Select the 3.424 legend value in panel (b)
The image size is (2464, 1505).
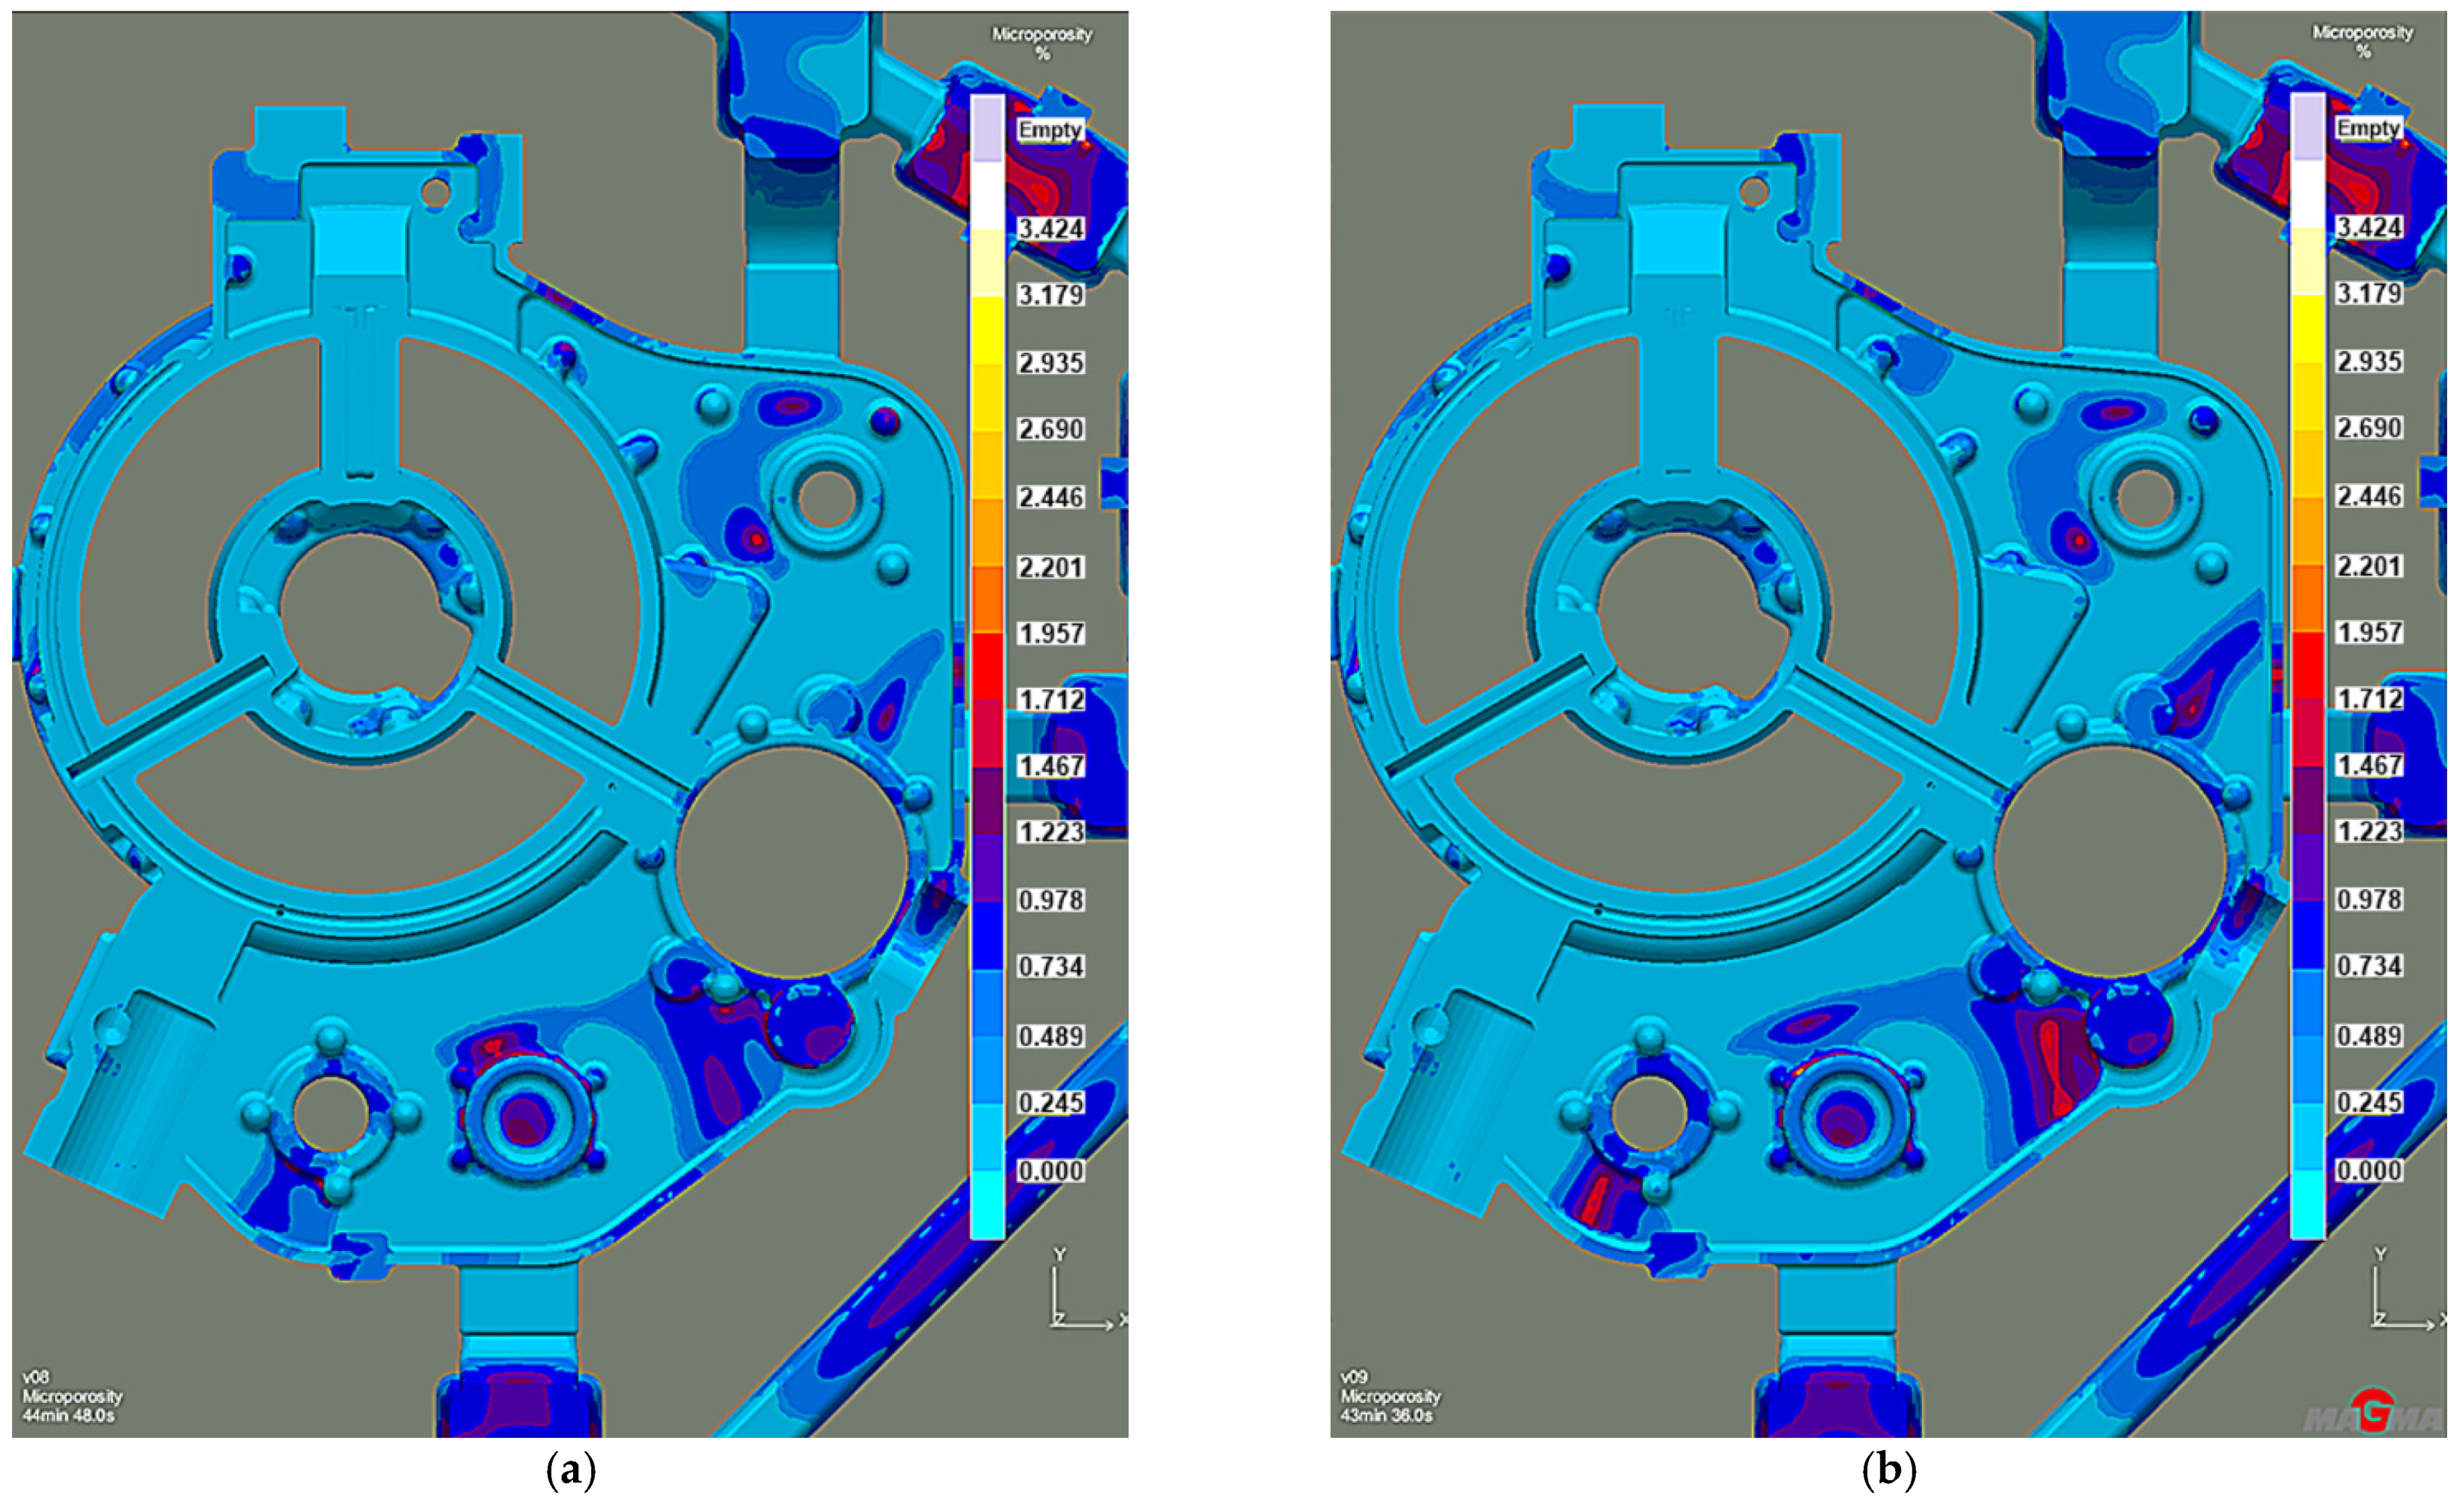2368,227
